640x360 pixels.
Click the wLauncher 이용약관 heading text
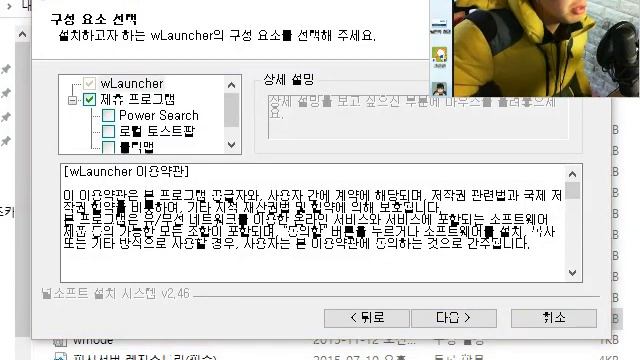127,172
